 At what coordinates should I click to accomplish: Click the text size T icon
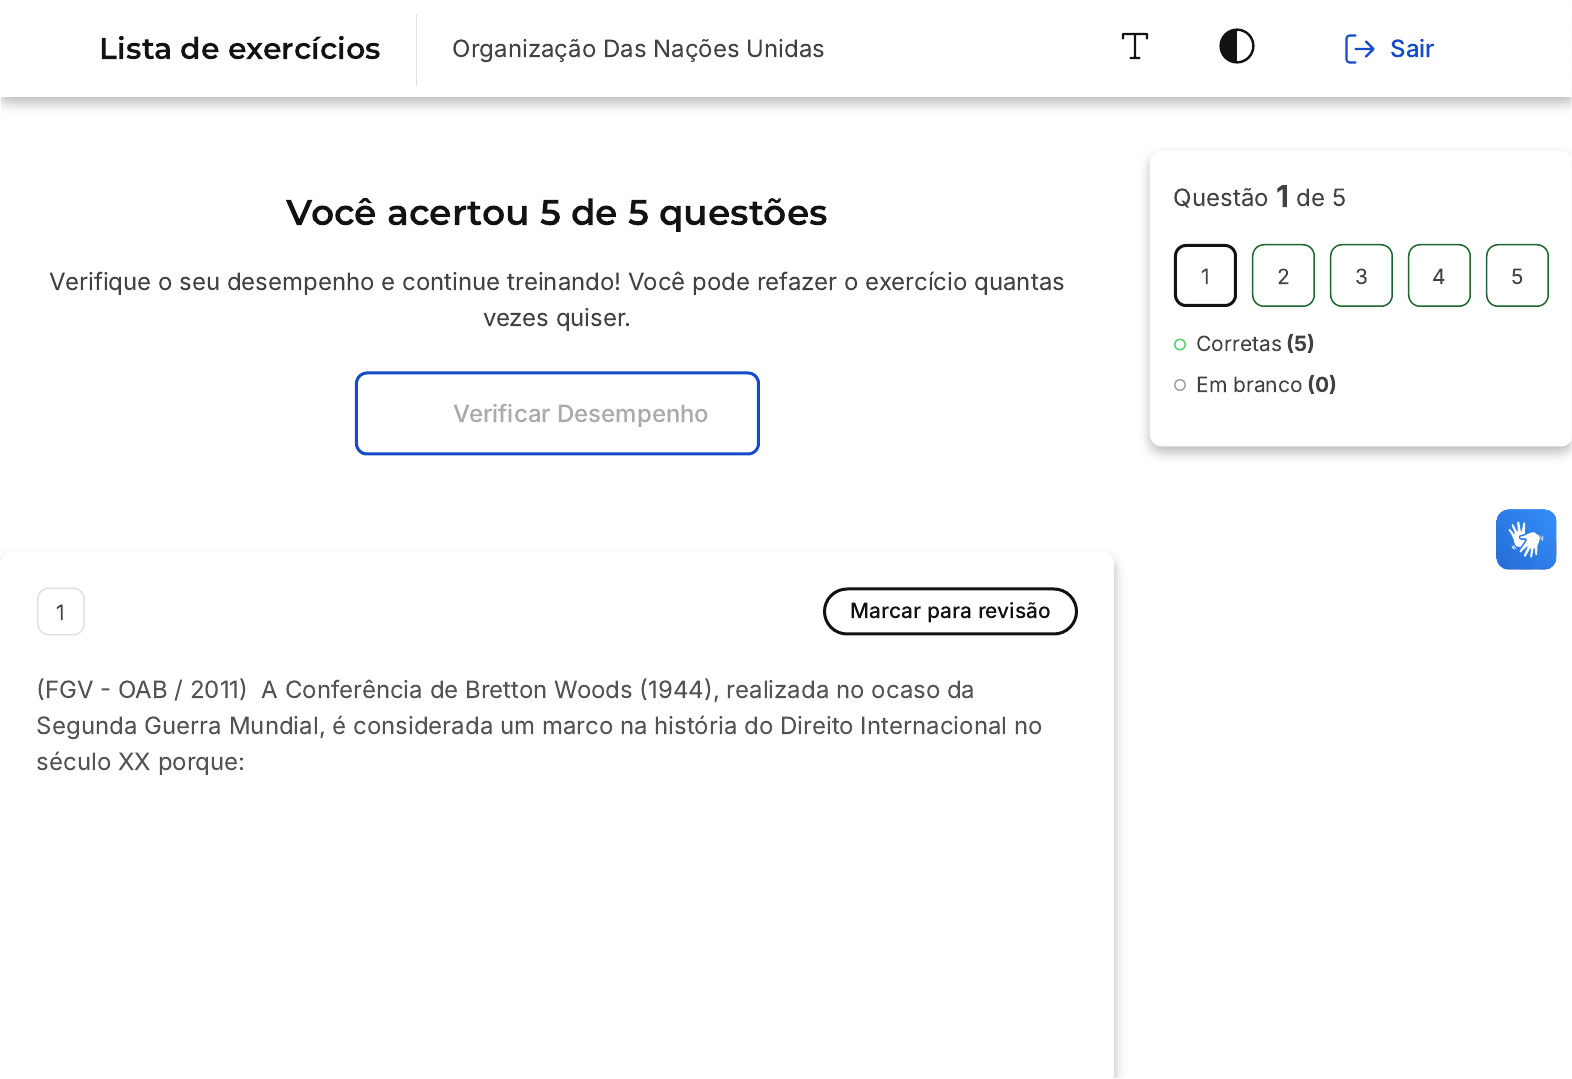coord(1134,47)
